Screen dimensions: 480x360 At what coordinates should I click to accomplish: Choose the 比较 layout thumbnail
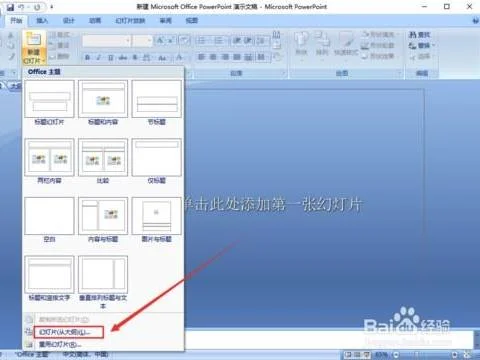pyautogui.click(x=103, y=157)
